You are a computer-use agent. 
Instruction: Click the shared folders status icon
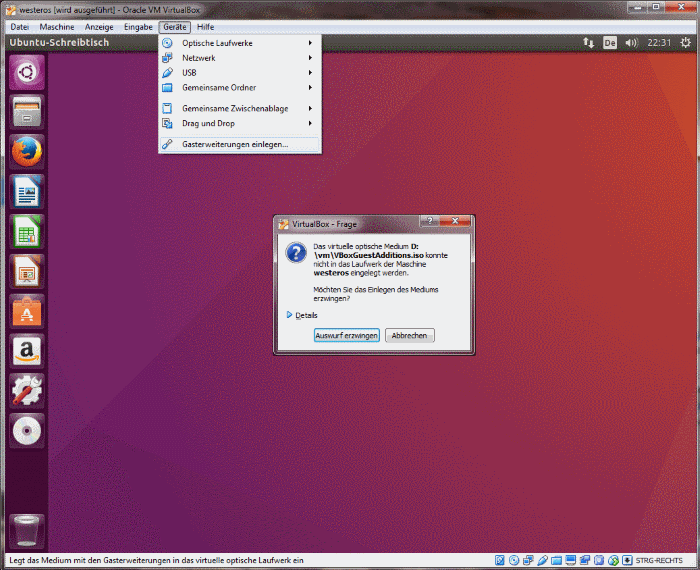point(556,560)
